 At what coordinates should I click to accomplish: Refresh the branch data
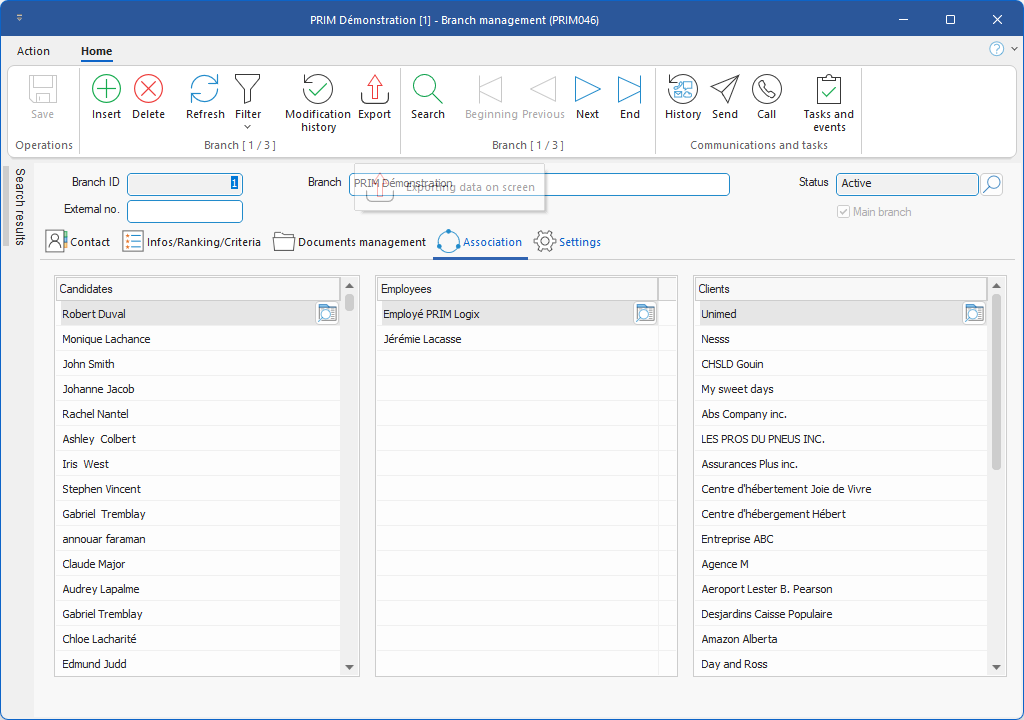pyautogui.click(x=205, y=90)
